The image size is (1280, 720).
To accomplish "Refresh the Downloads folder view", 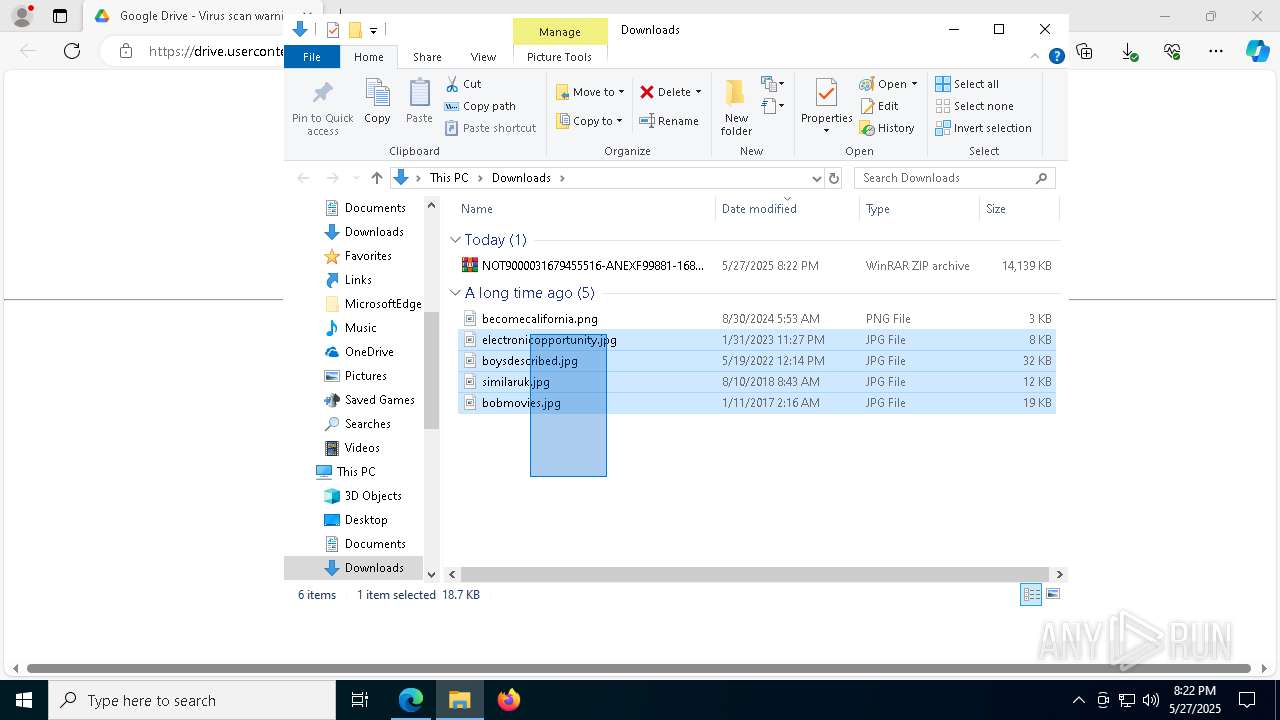I will coord(834,178).
